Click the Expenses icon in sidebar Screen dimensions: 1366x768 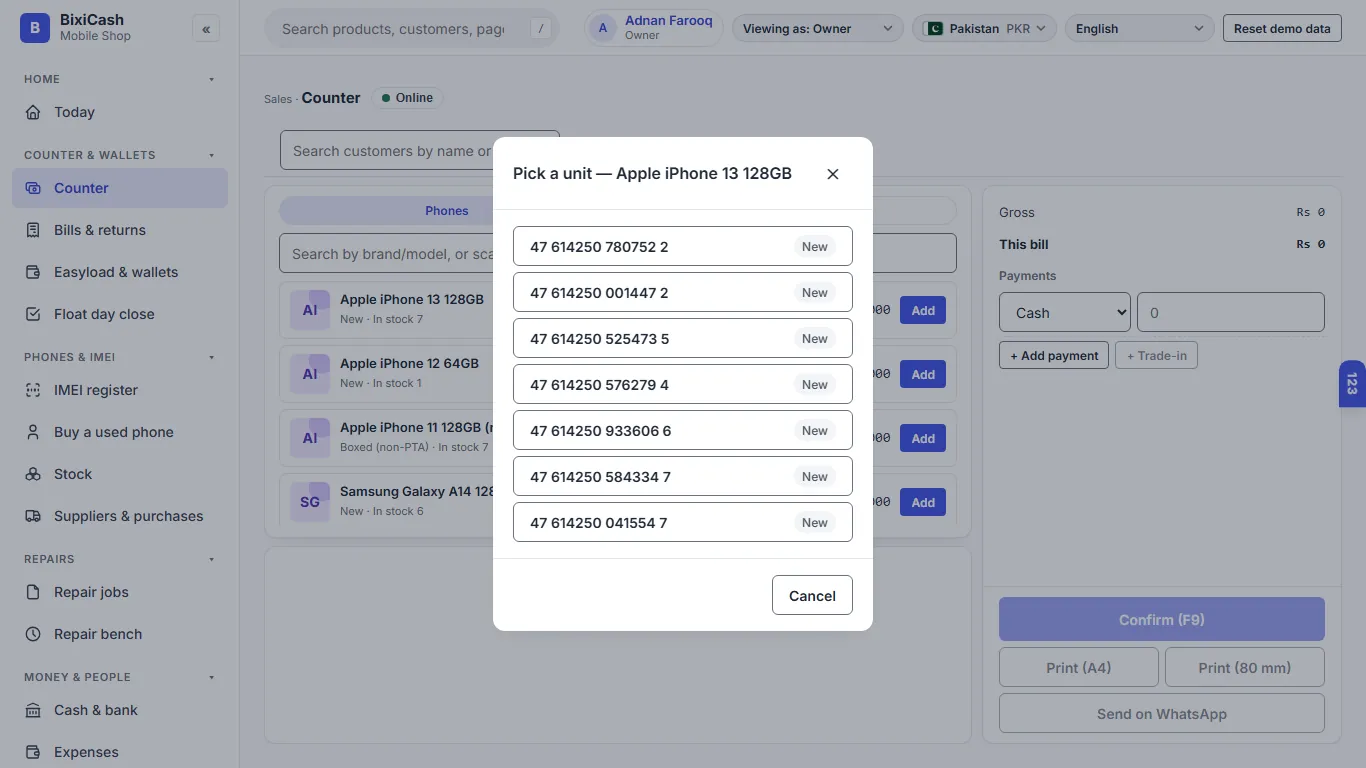(x=33, y=752)
